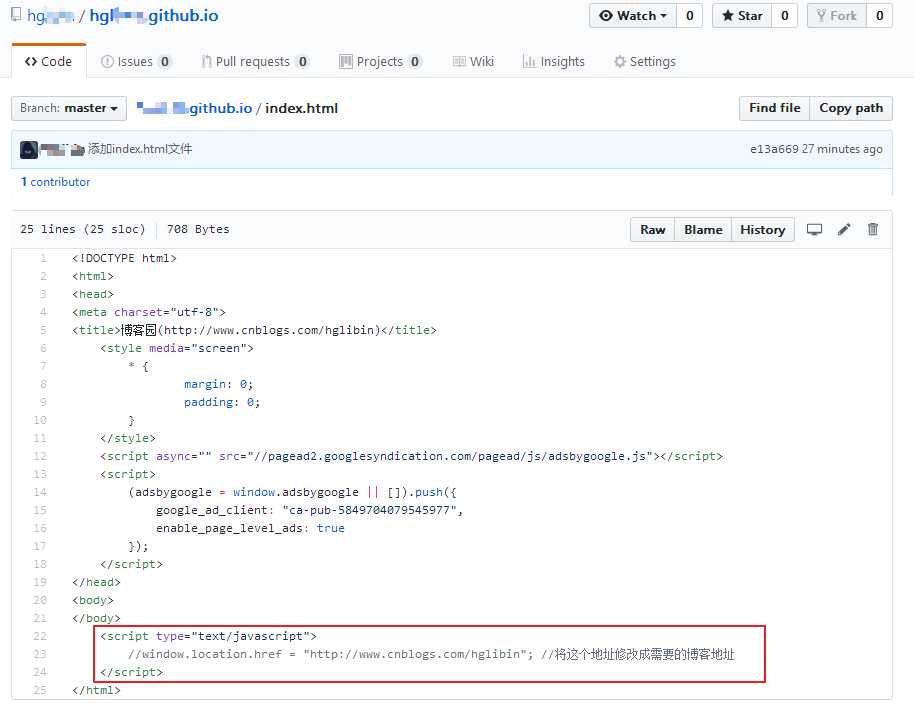This screenshot has height=710, width=914.
Task: Open the Projects tab
Action: pyautogui.click(x=380, y=61)
